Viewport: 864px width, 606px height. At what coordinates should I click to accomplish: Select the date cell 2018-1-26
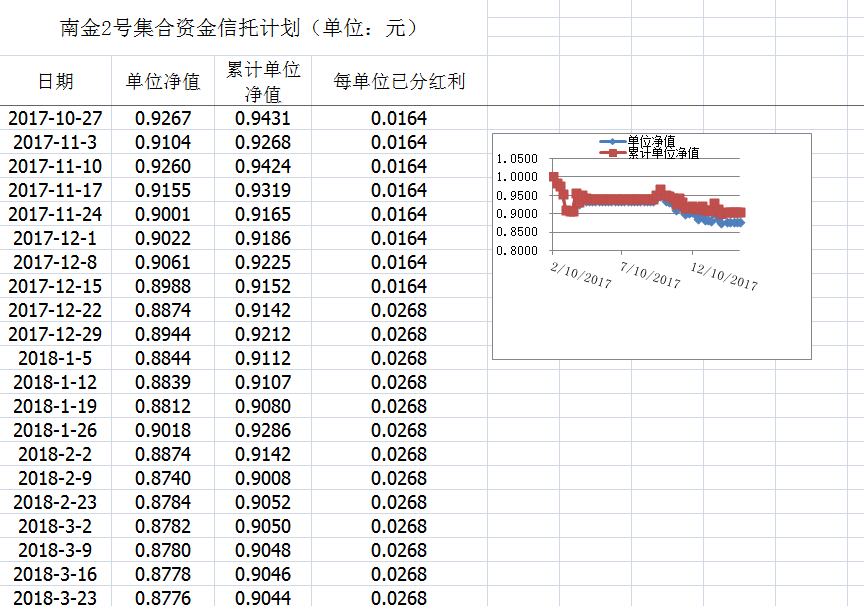(56, 430)
